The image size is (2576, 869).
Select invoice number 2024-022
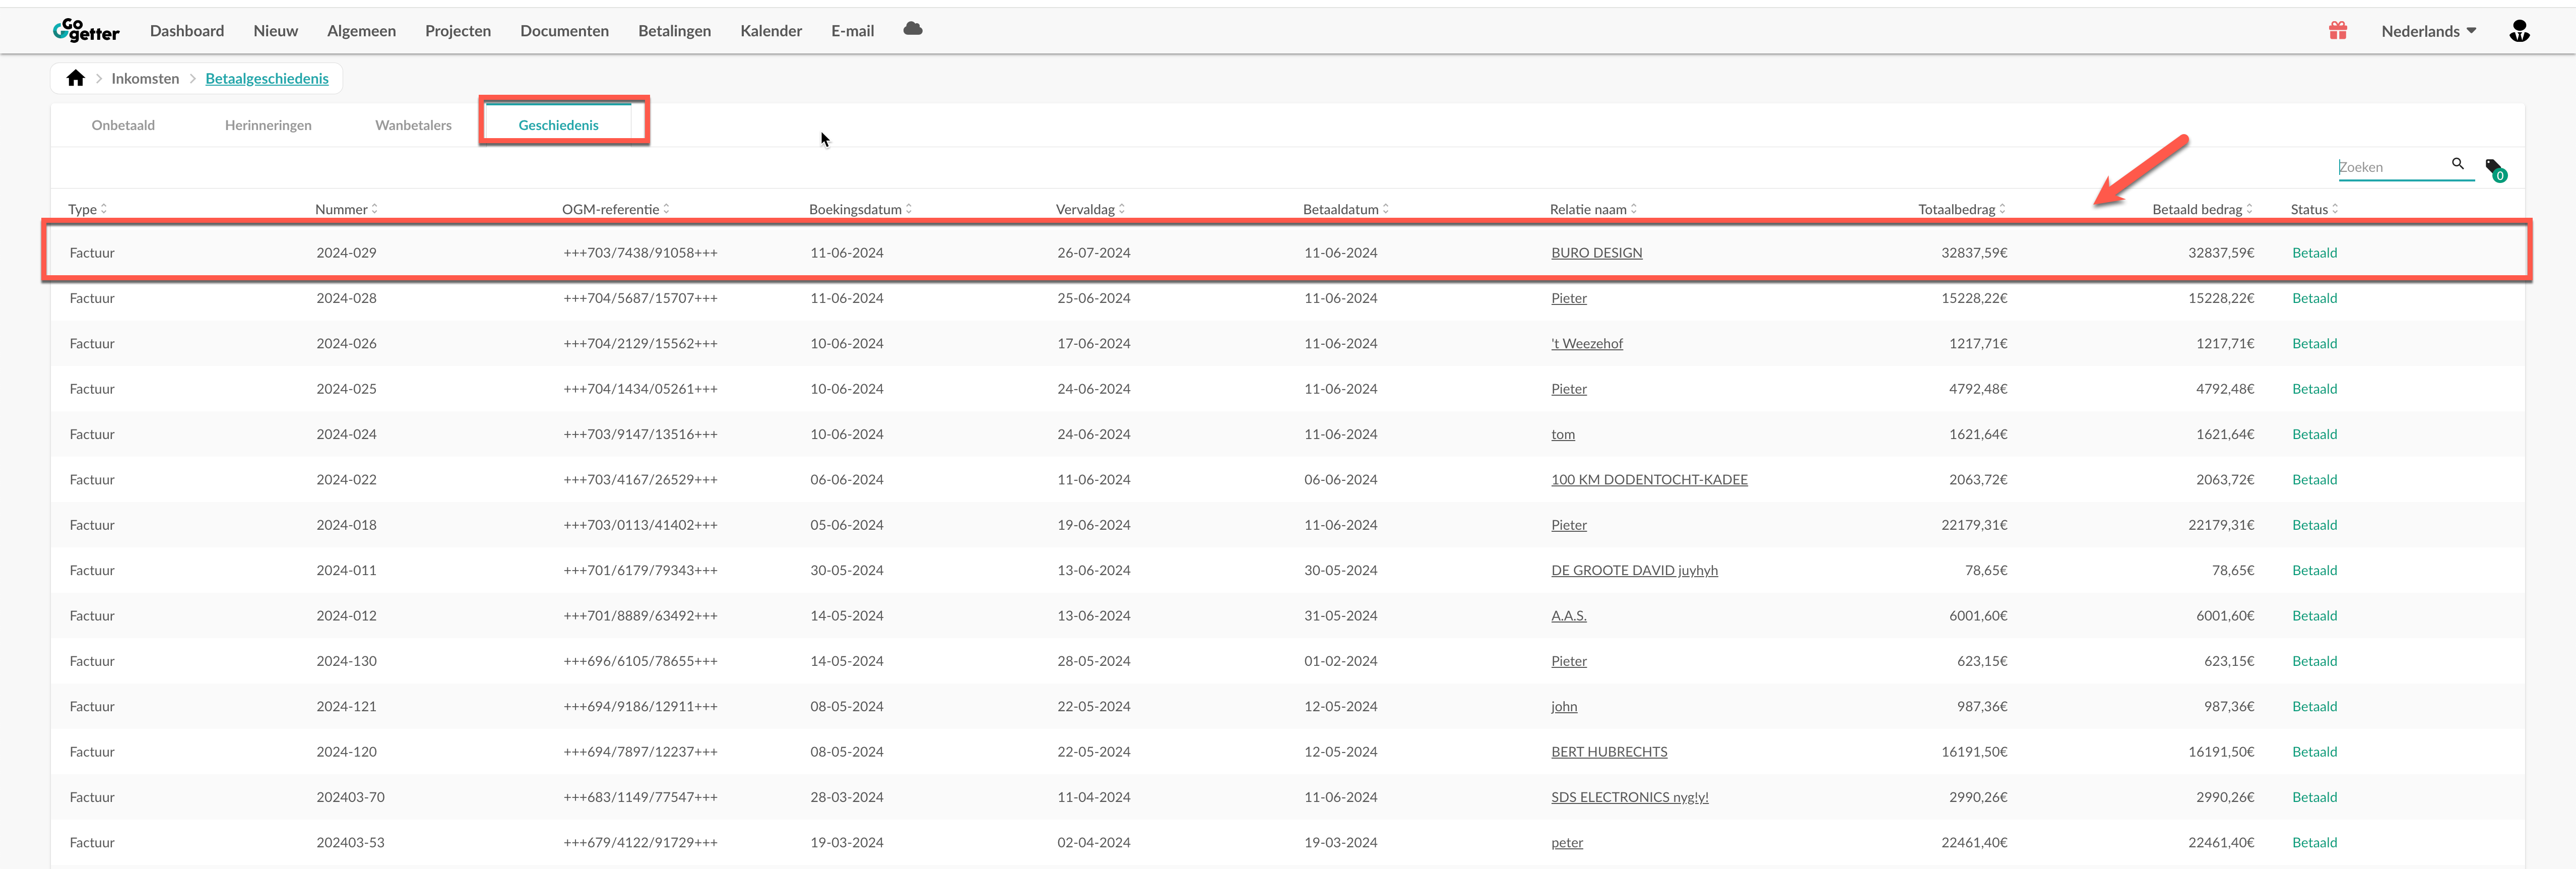(346, 480)
